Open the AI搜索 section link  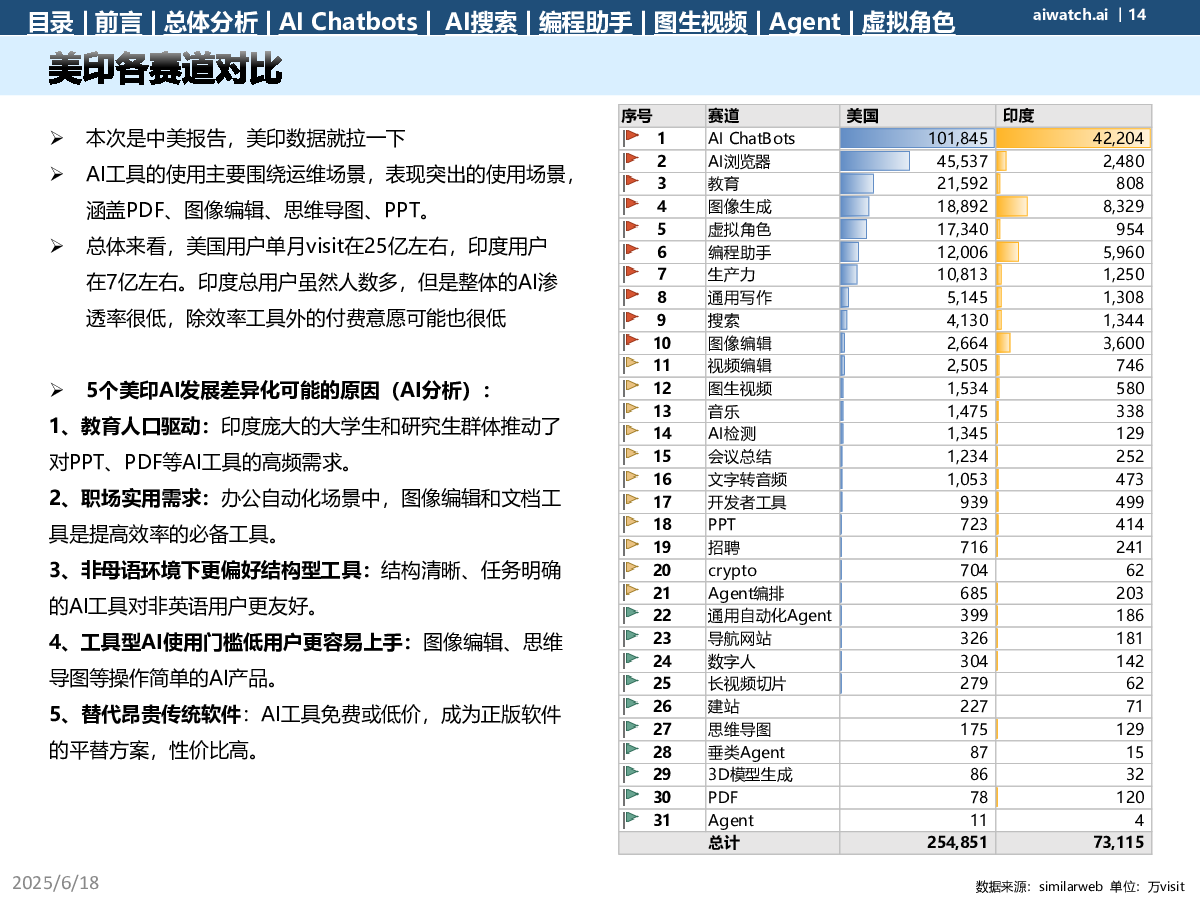click(481, 21)
